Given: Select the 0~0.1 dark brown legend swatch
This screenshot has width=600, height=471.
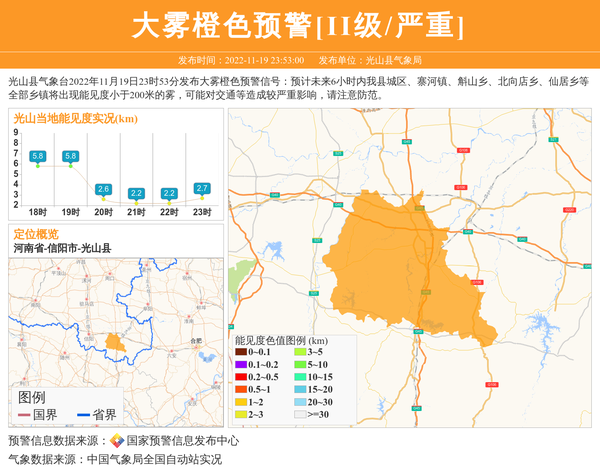Looking at the screenshot, I should point(242,353).
